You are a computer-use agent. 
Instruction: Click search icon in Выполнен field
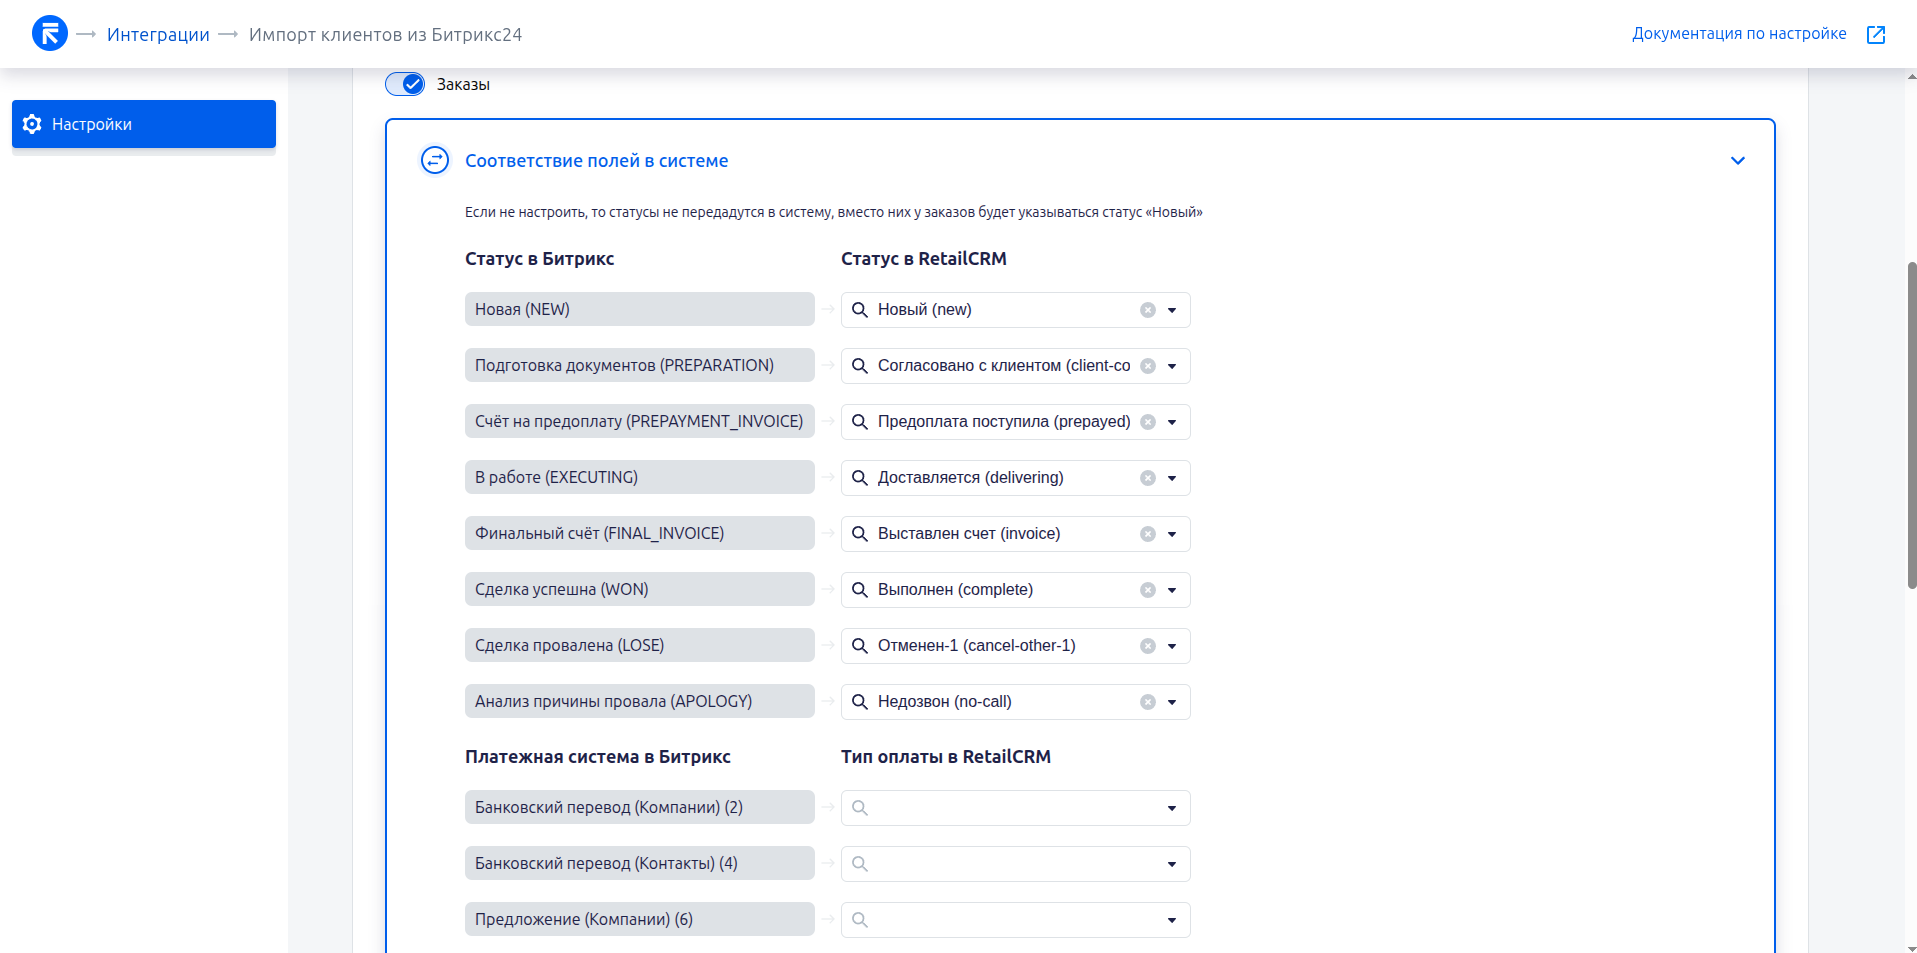tap(860, 590)
